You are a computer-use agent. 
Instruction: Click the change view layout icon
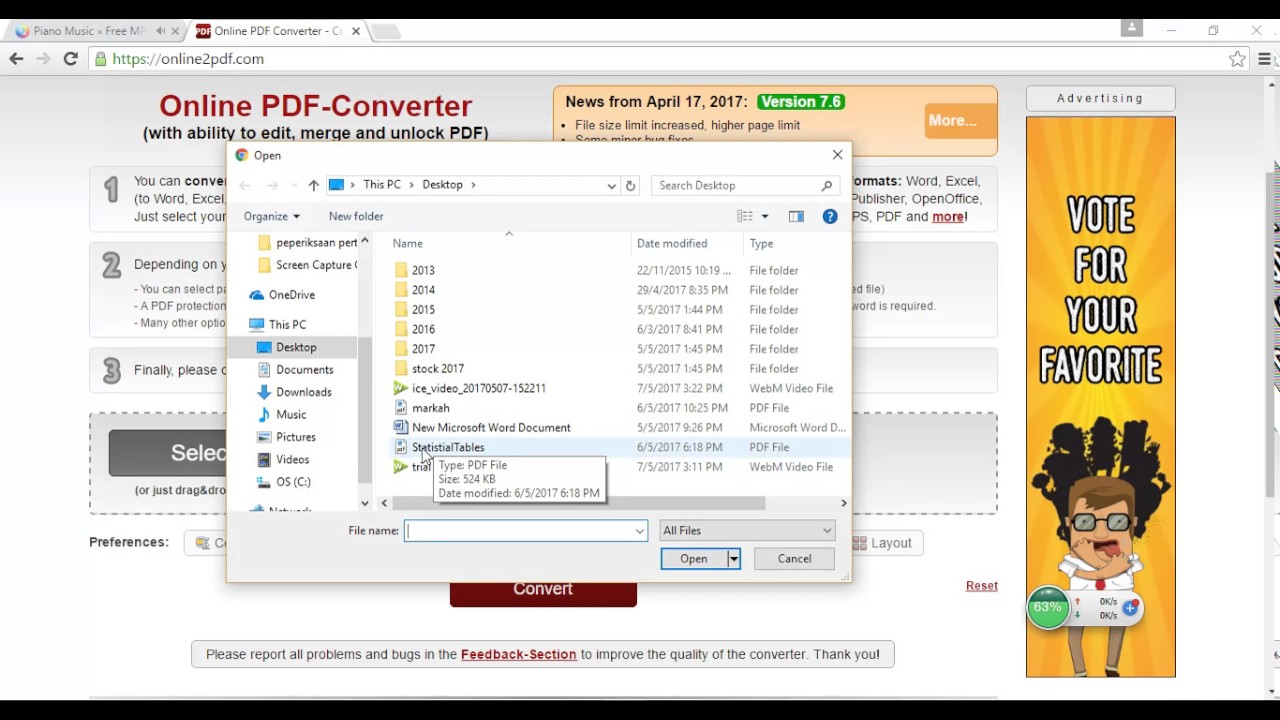(745, 216)
